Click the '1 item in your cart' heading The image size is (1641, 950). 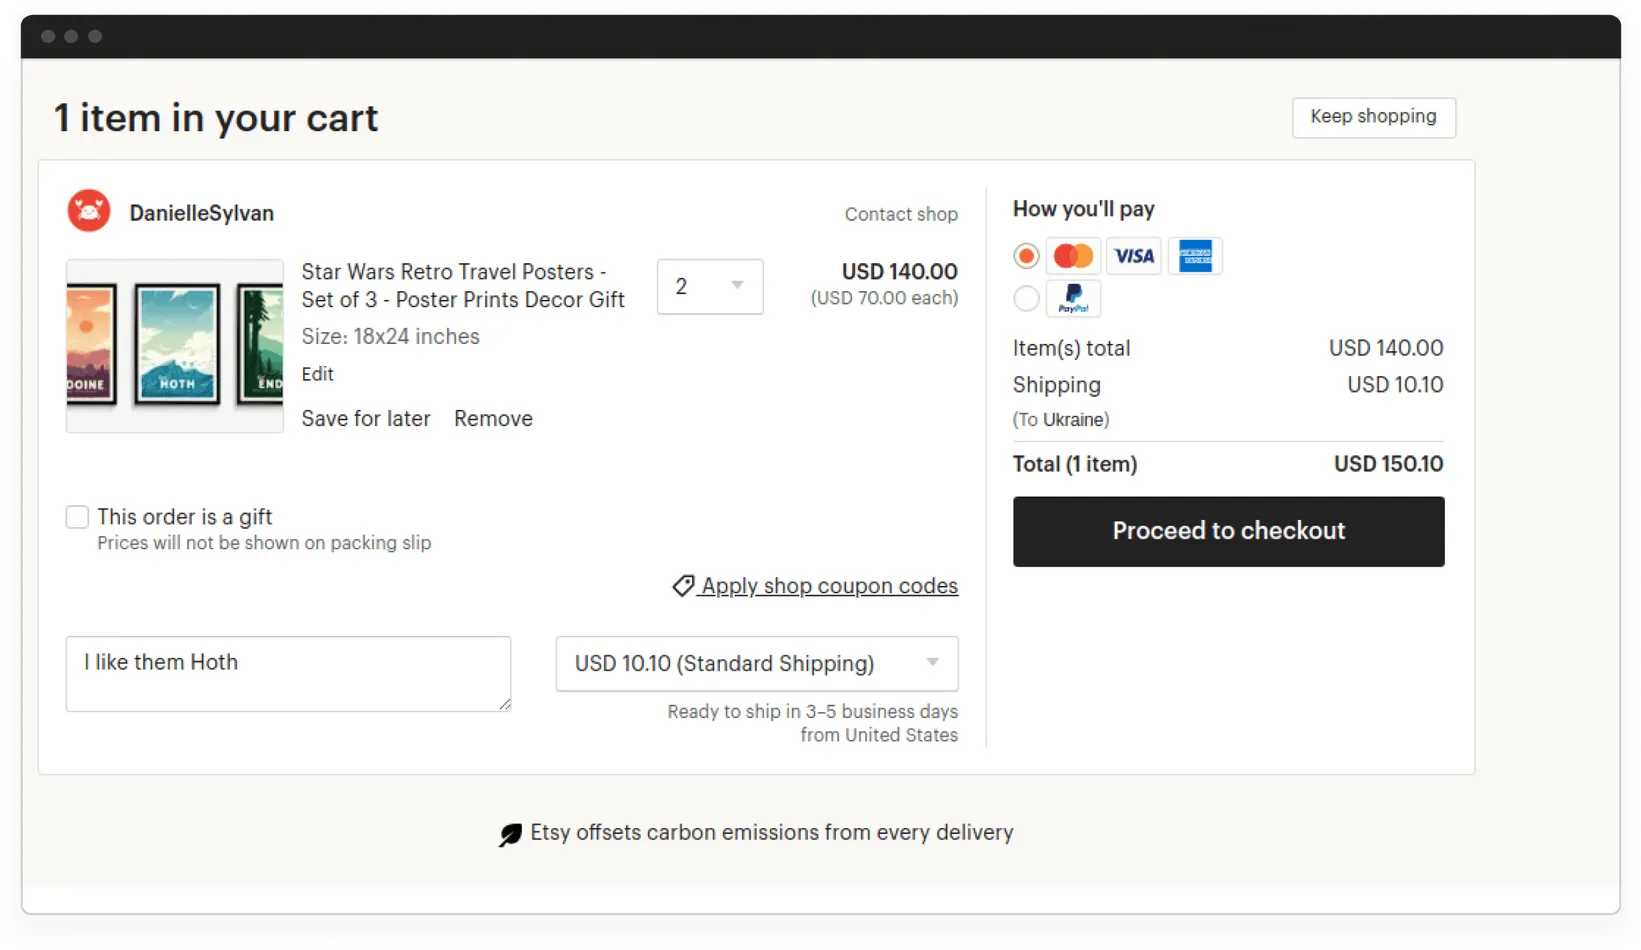coord(216,119)
